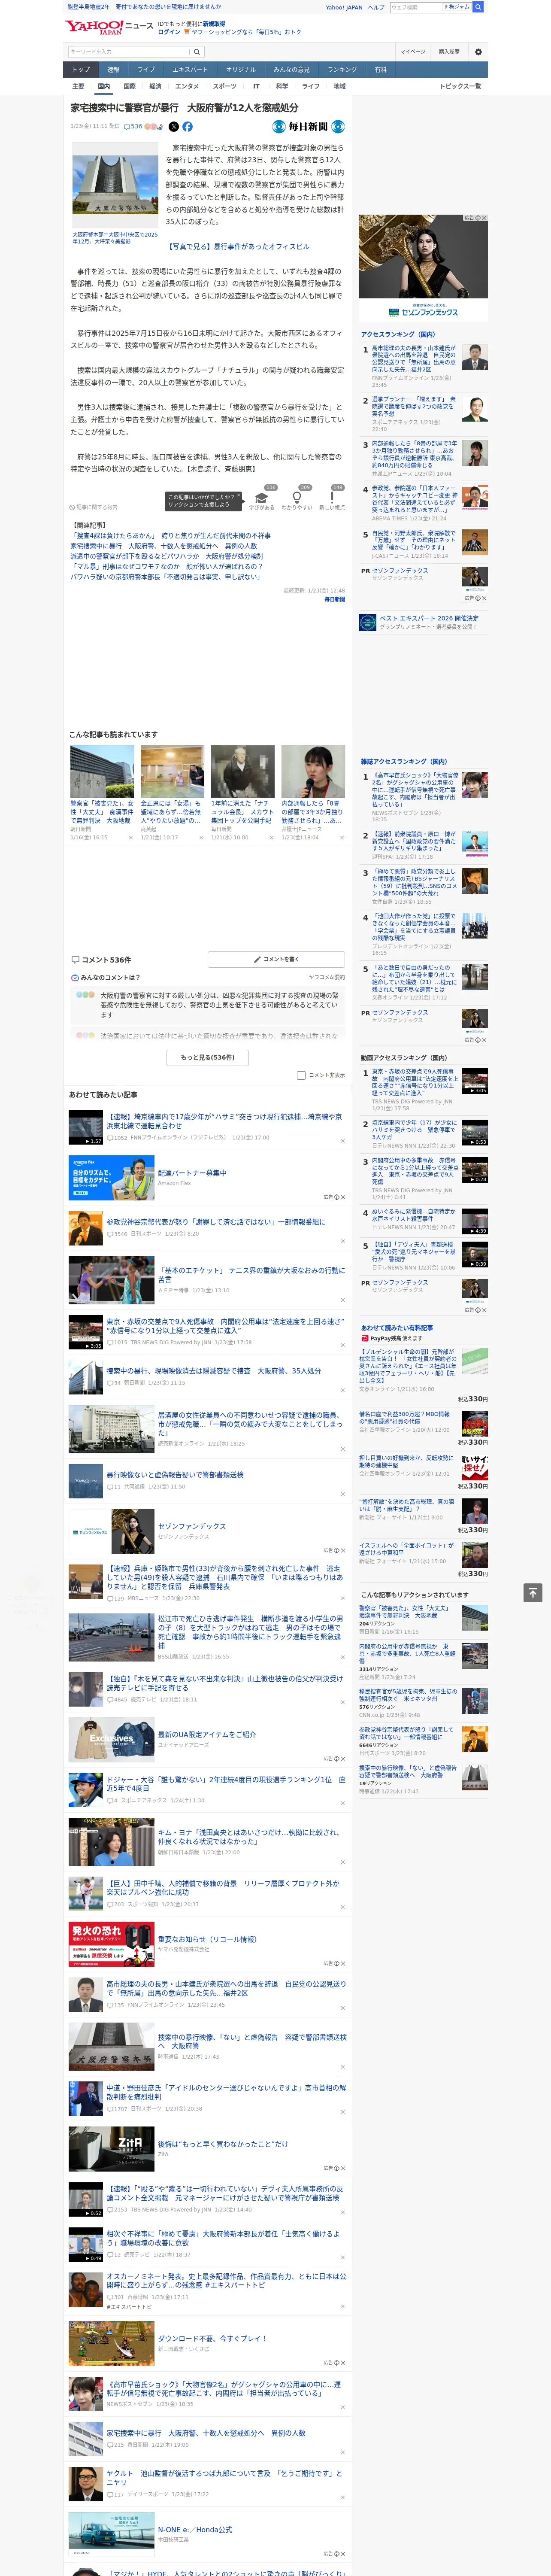This screenshot has height=2576, width=551.
Task: Open the 内閣過残したら「8億の部屋」 recommended card
Action: click(313, 793)
